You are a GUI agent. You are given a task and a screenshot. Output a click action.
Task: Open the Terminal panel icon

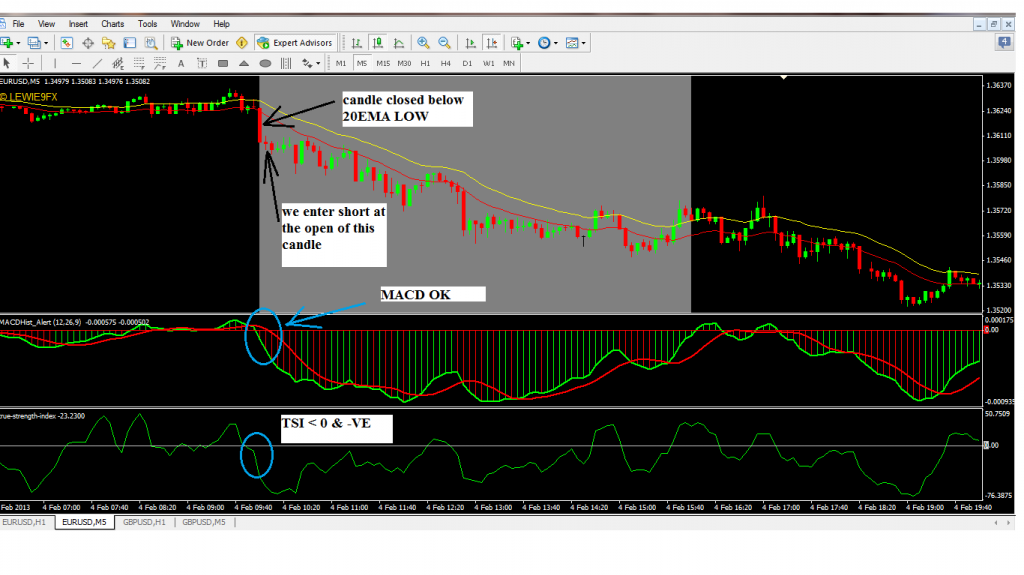129,43
